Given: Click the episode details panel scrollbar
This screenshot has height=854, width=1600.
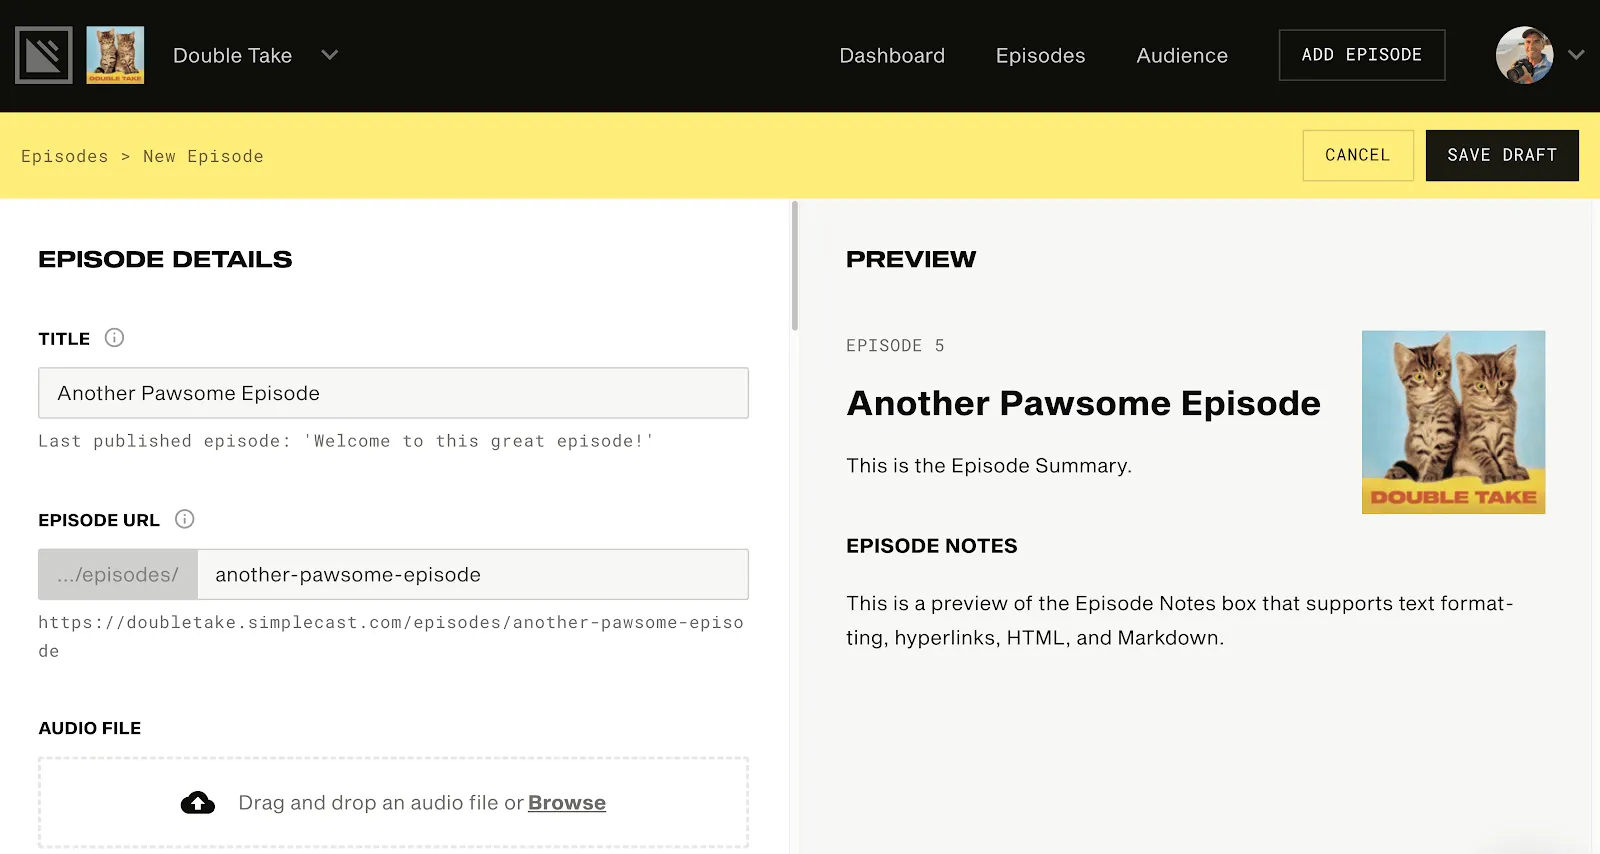Looking at the screenshot, I should click(x=795, y=266).
